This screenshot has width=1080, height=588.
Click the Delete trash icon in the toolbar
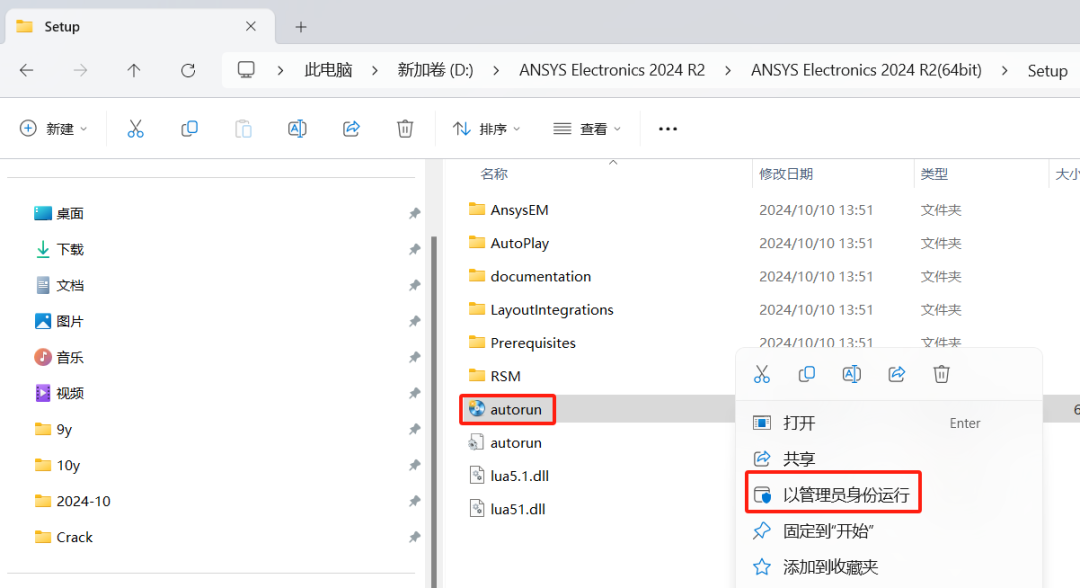click(405, 129)
